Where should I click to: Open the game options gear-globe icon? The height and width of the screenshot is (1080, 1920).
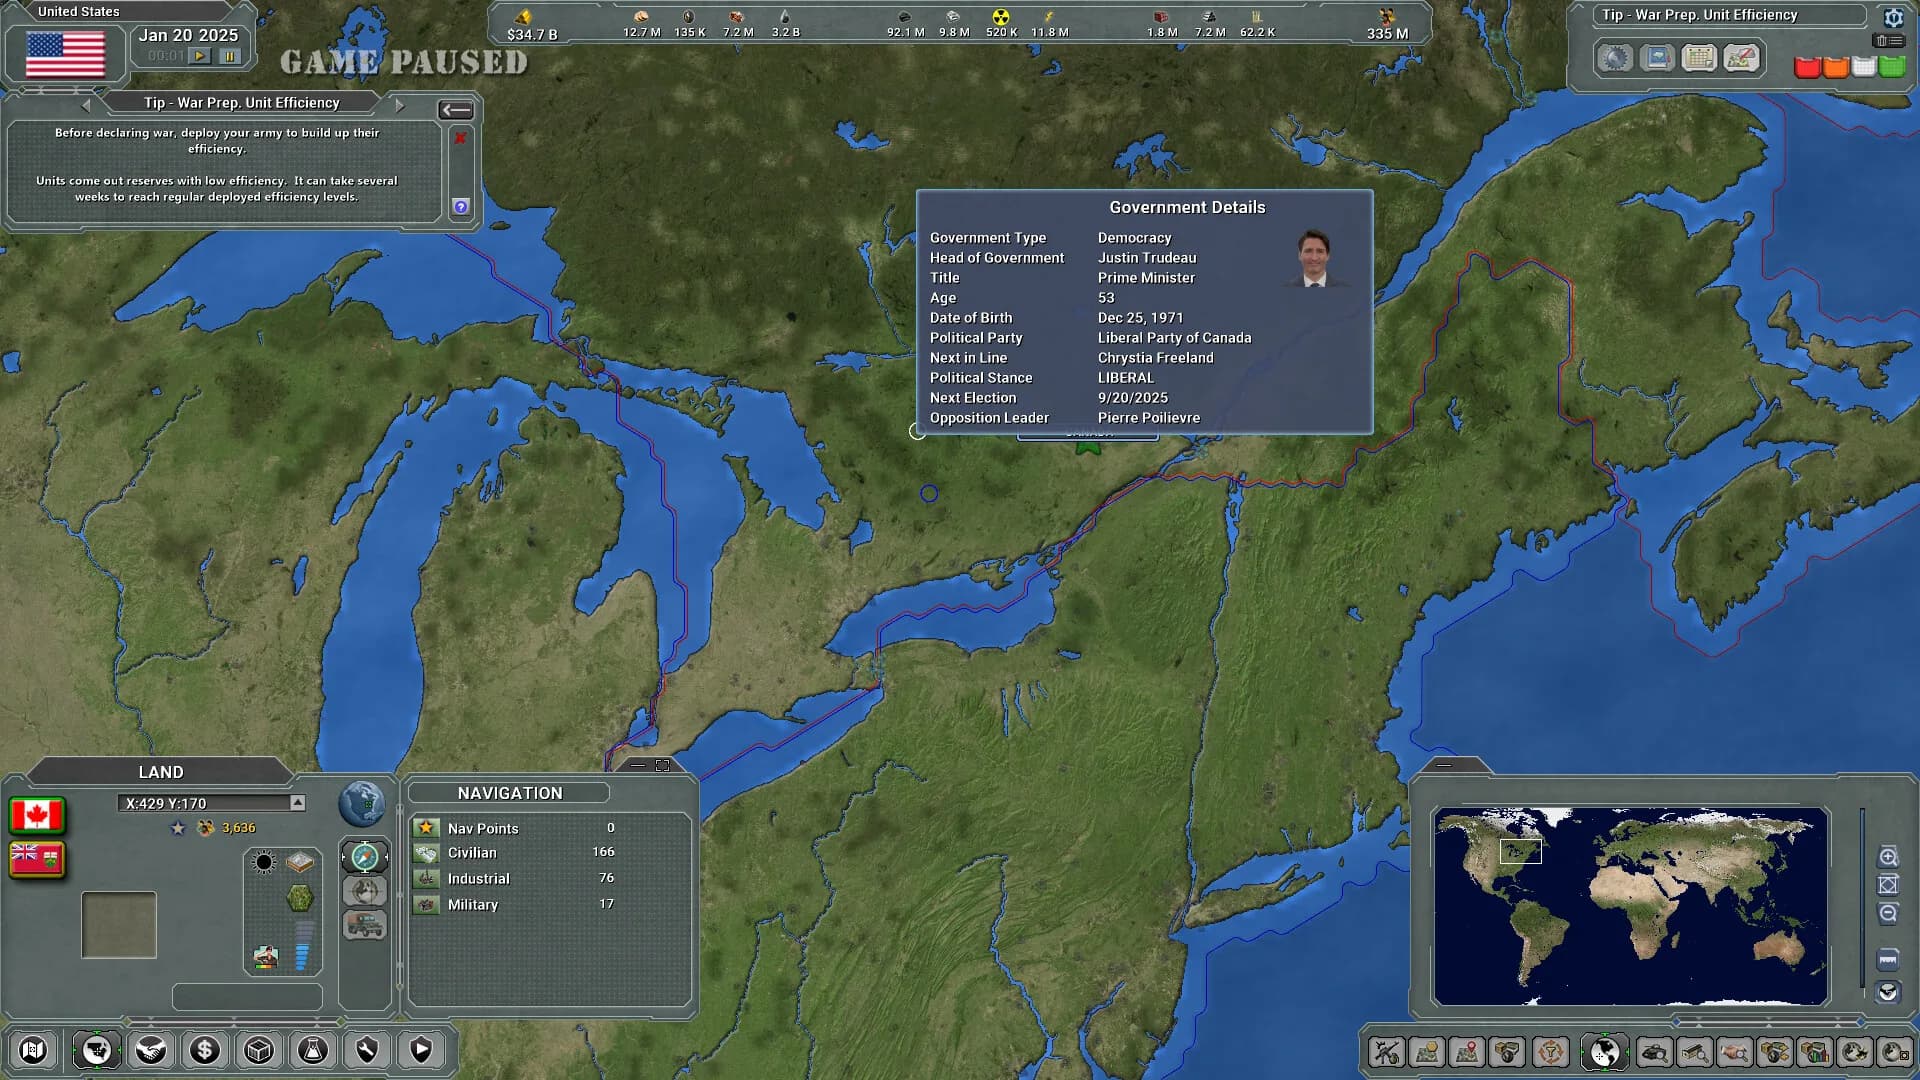pyautogui.click(x=1614, y=58)
